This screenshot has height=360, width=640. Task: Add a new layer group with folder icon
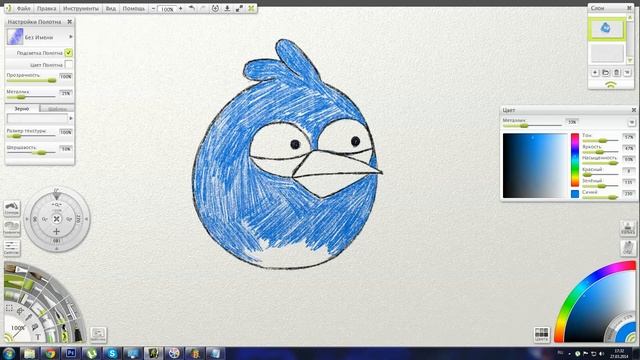(606, 73)
